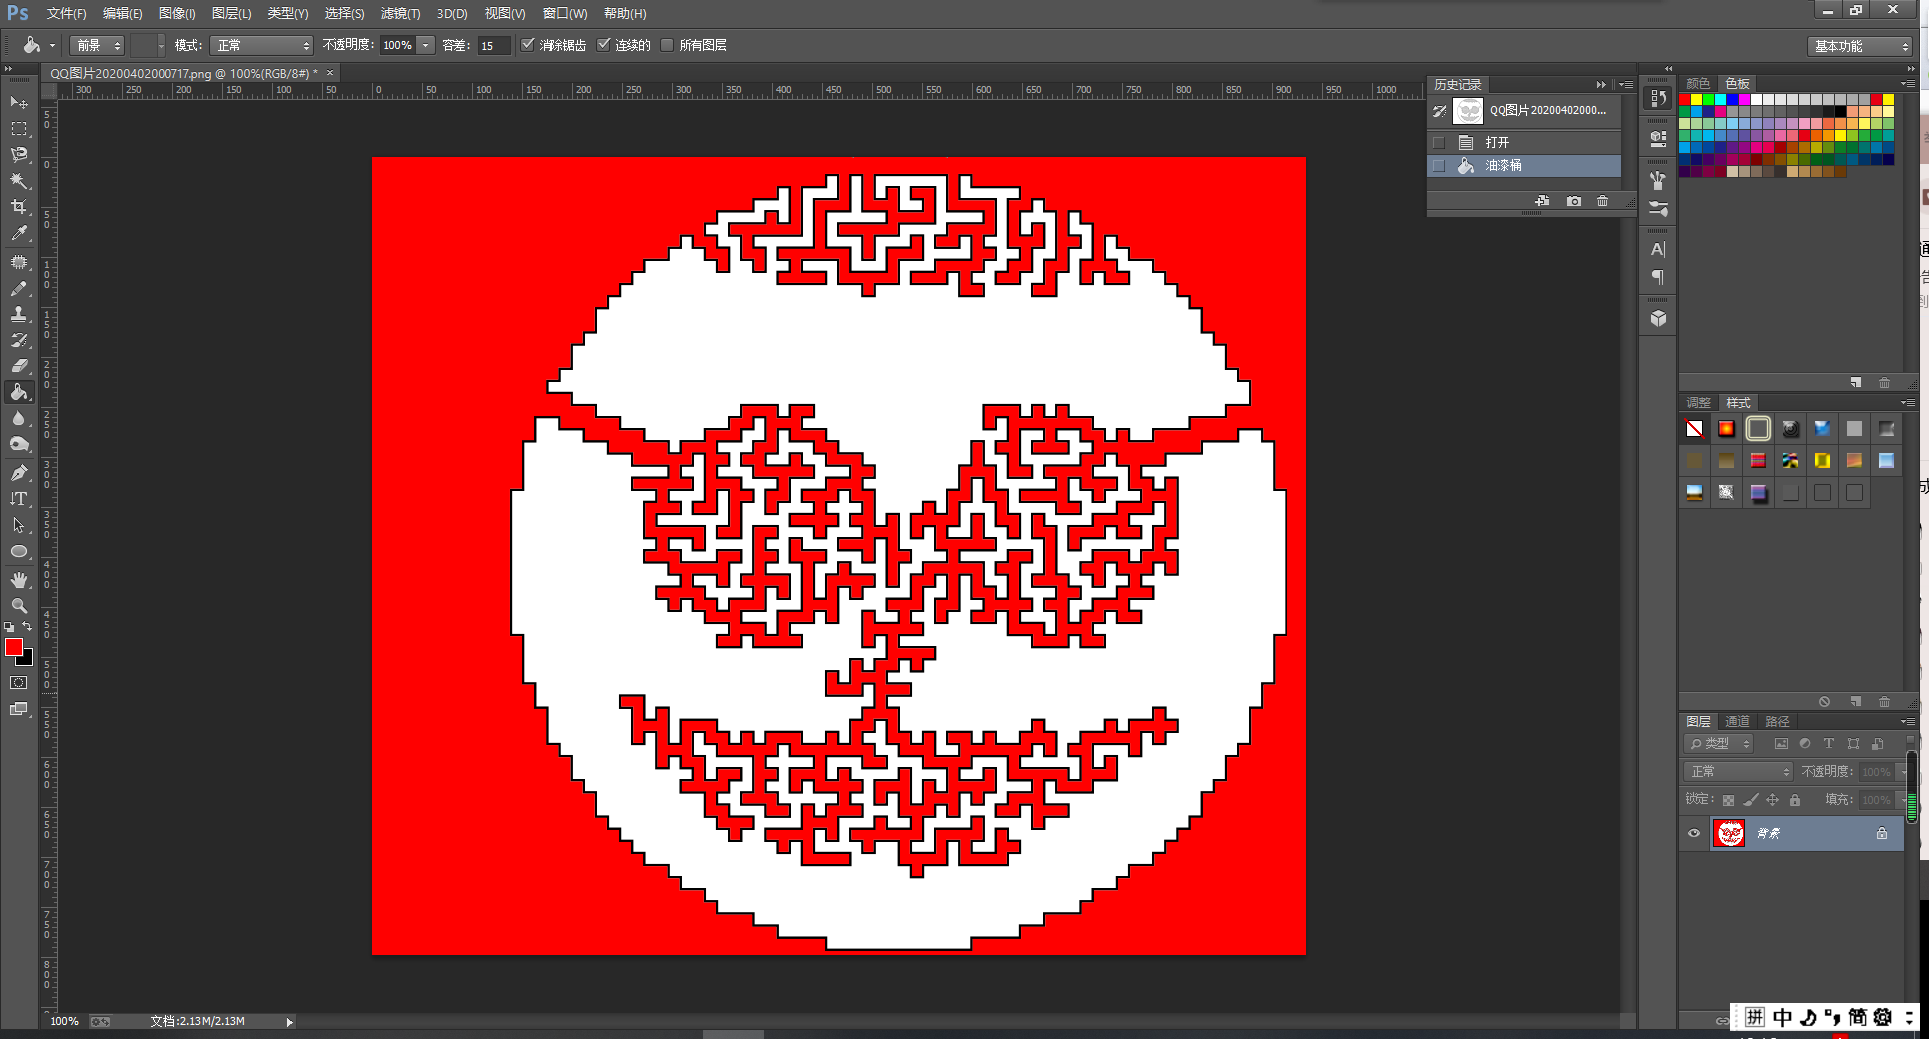
Task: Toggle anti-alias (消除锯齿) checkbox
Action: click(x=528, y=45)
